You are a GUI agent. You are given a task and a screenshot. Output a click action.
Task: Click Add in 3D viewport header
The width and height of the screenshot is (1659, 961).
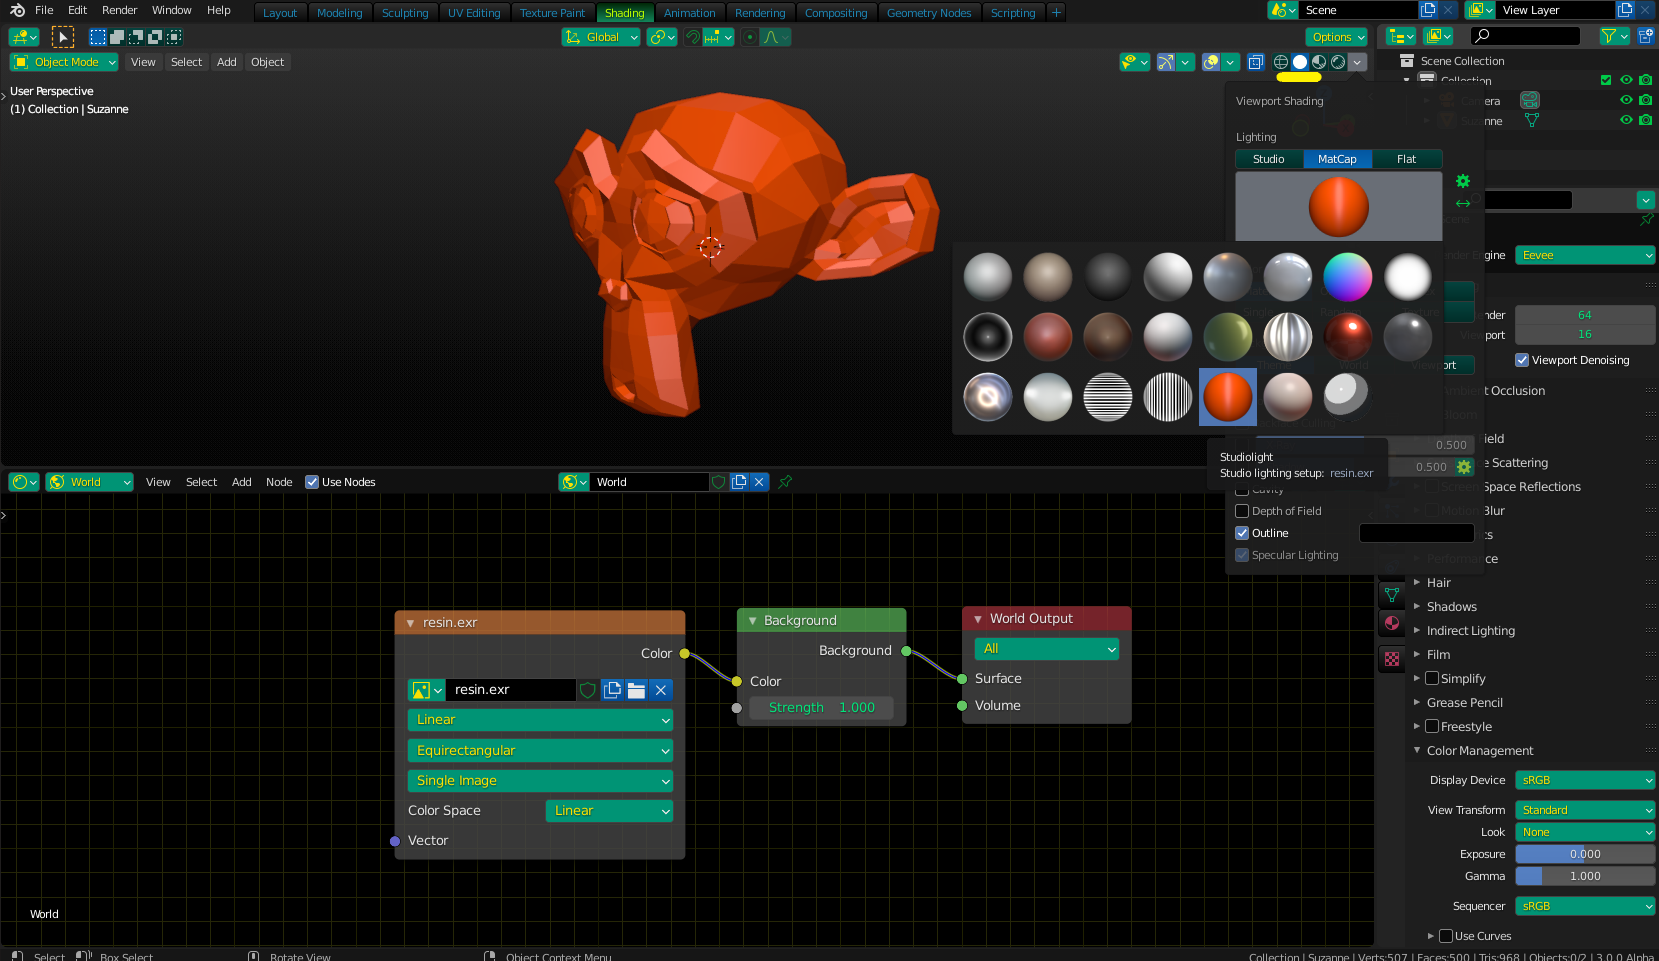[227, 62]
